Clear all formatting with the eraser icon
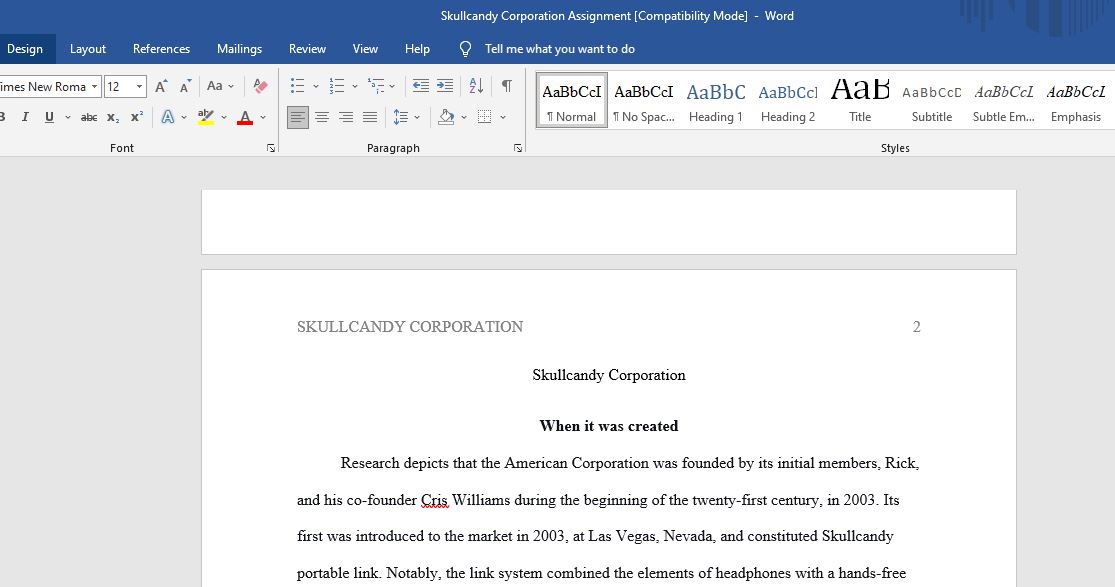This screenshot has height=587, width=1115. click(260, 86)
